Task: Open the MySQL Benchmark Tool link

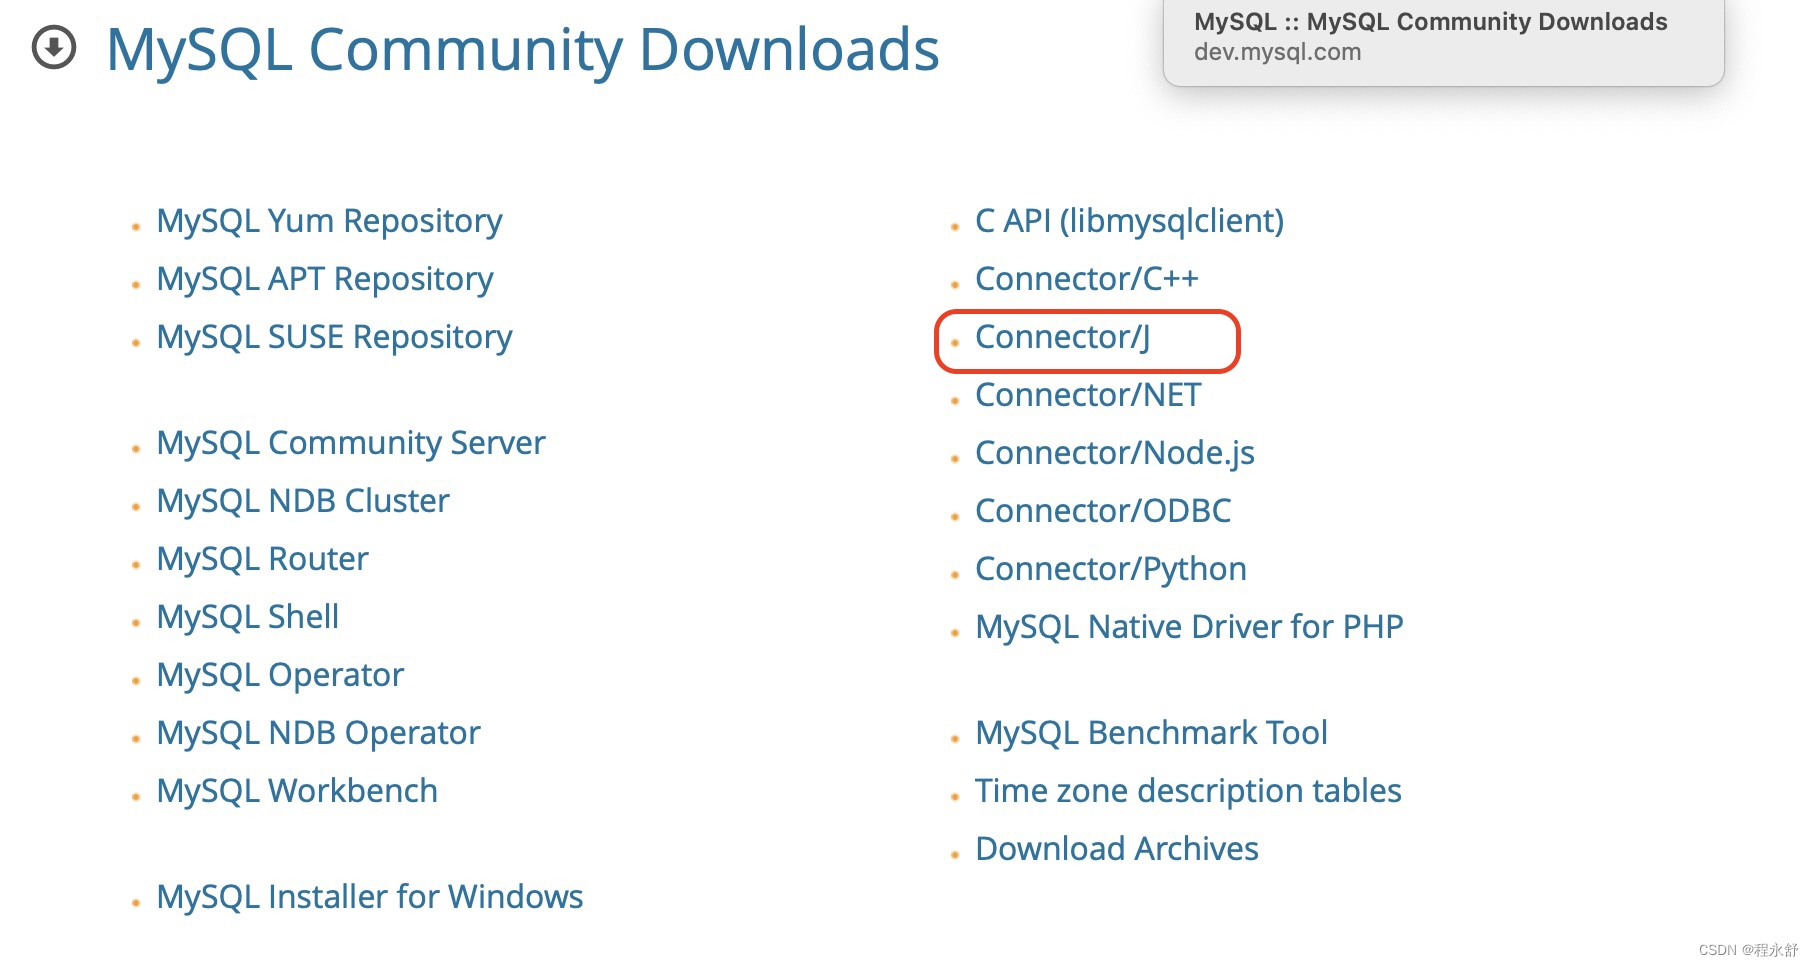Action: click(x=1152, y=733)
